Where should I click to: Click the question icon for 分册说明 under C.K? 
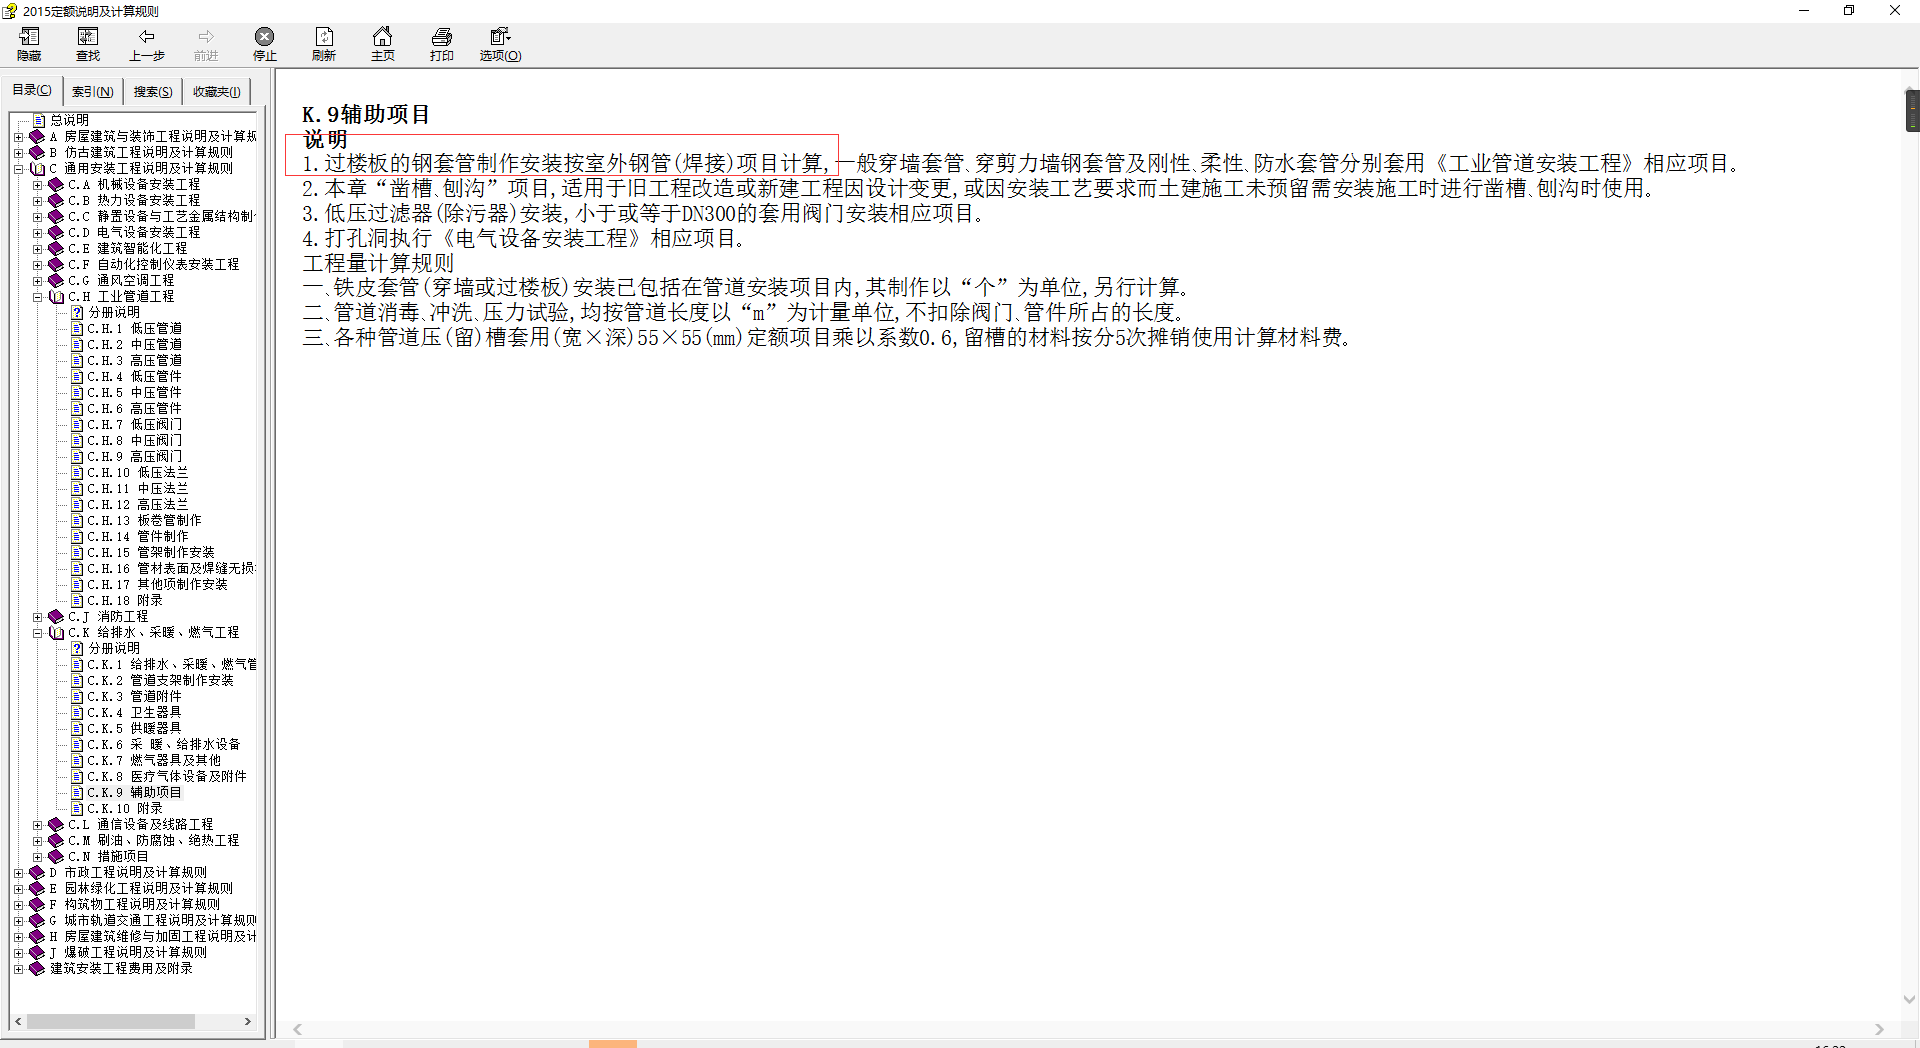pyautogui.click(x=77, y=648)
